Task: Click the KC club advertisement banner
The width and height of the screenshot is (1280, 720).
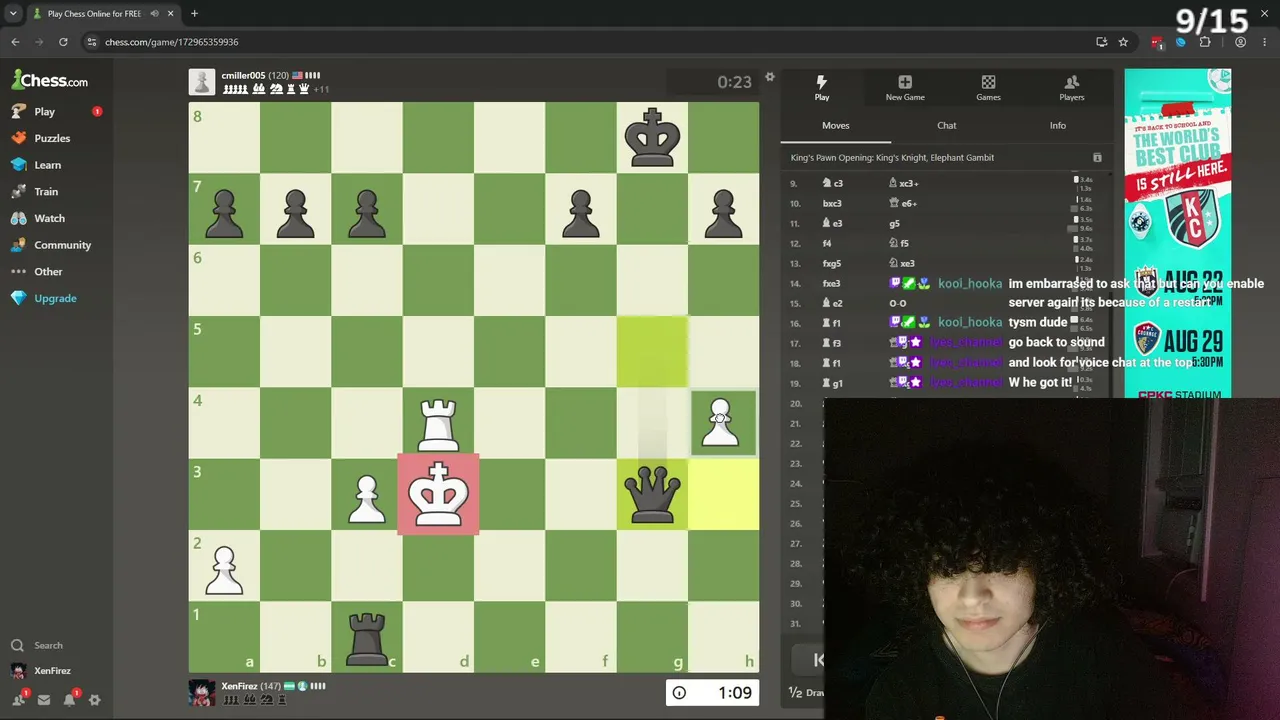Action: 1178,233
